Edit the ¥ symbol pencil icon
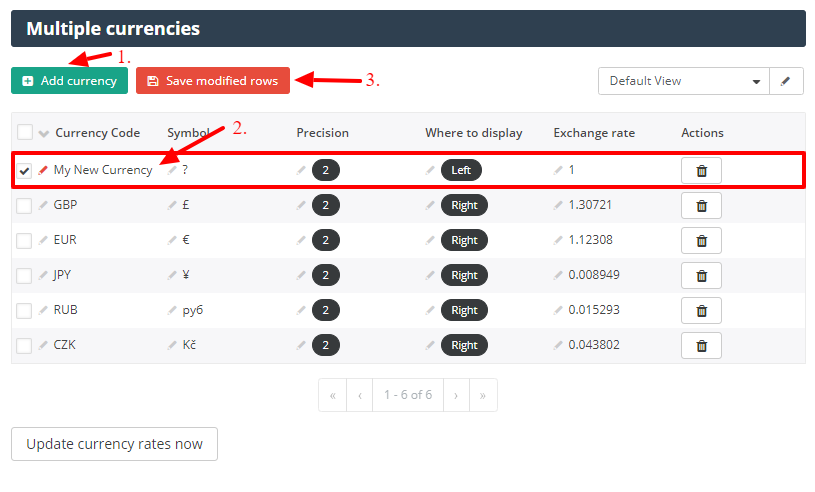The image size is (815, 492). tap(172, 275)
